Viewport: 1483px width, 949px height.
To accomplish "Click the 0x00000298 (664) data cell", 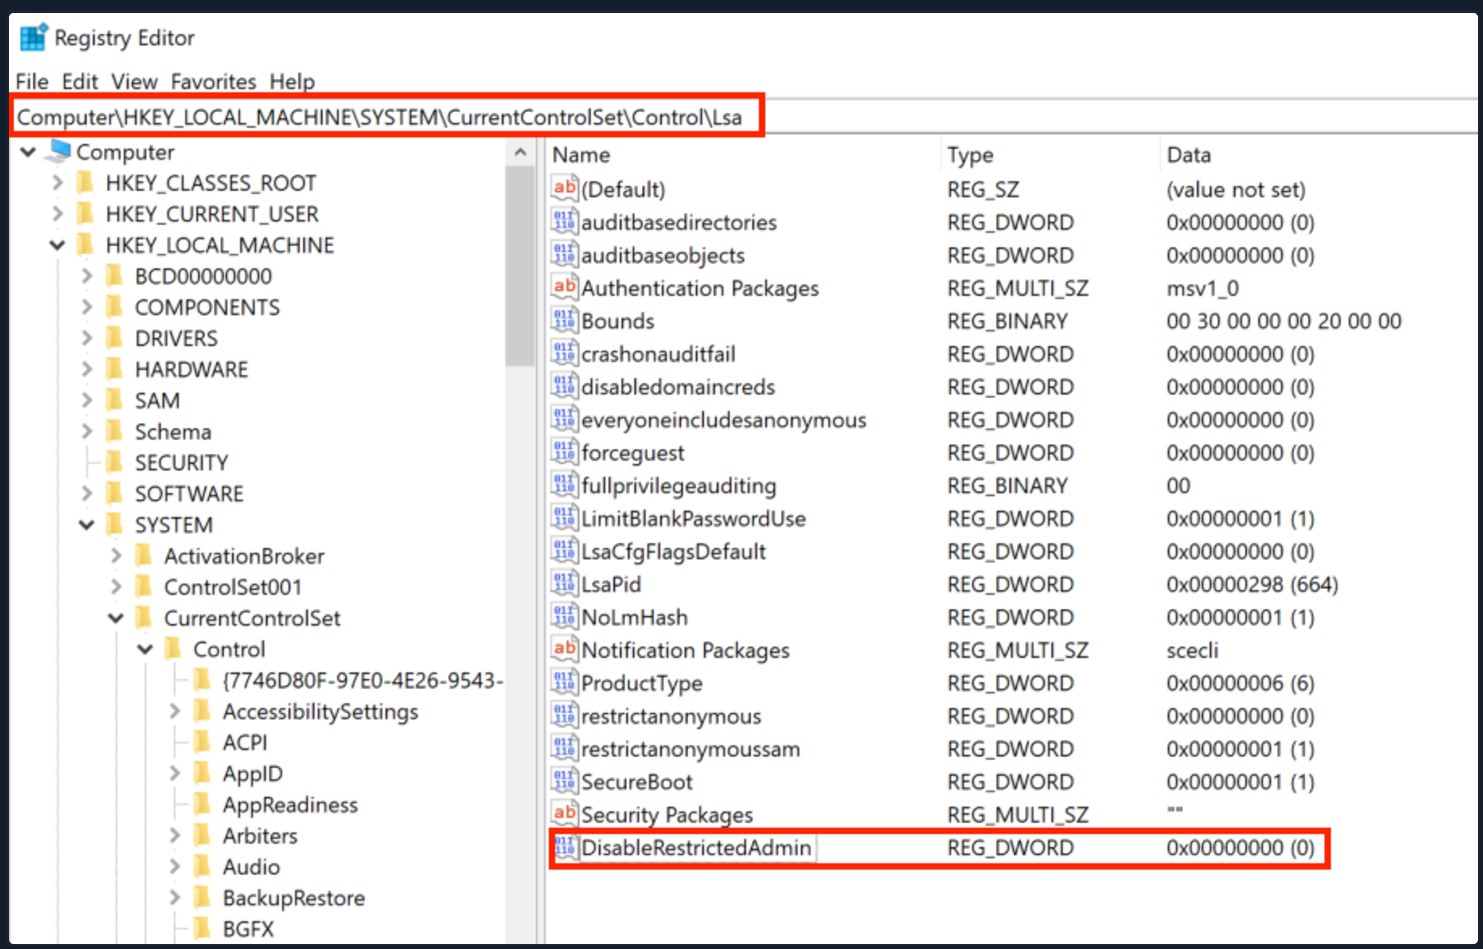I will [x=1252, y=583].
